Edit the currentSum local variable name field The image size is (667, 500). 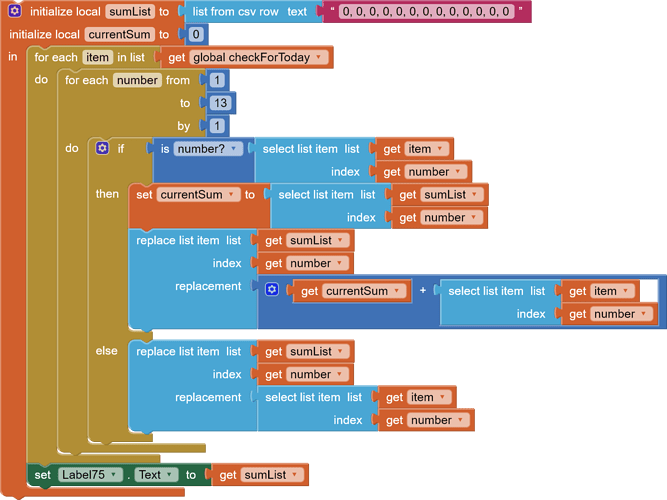119,34
